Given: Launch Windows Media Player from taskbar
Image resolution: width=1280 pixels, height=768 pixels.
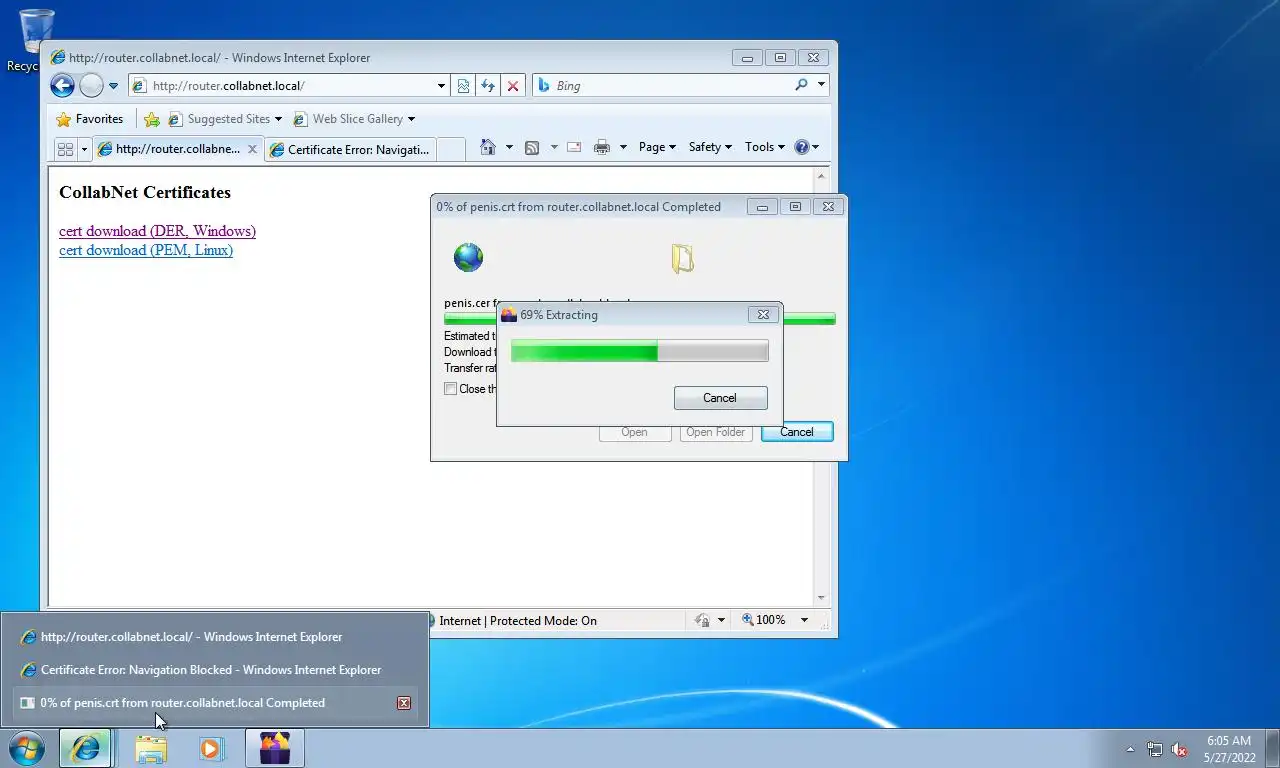Looking at the screenshot, I should tap(212, 748).
